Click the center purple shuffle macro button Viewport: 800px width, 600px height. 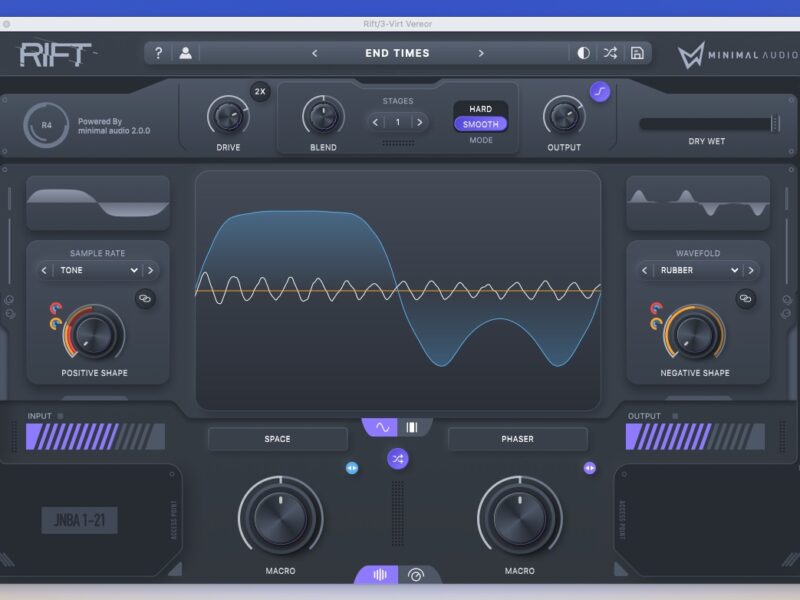pyautogui.click(x=398, y=459)
